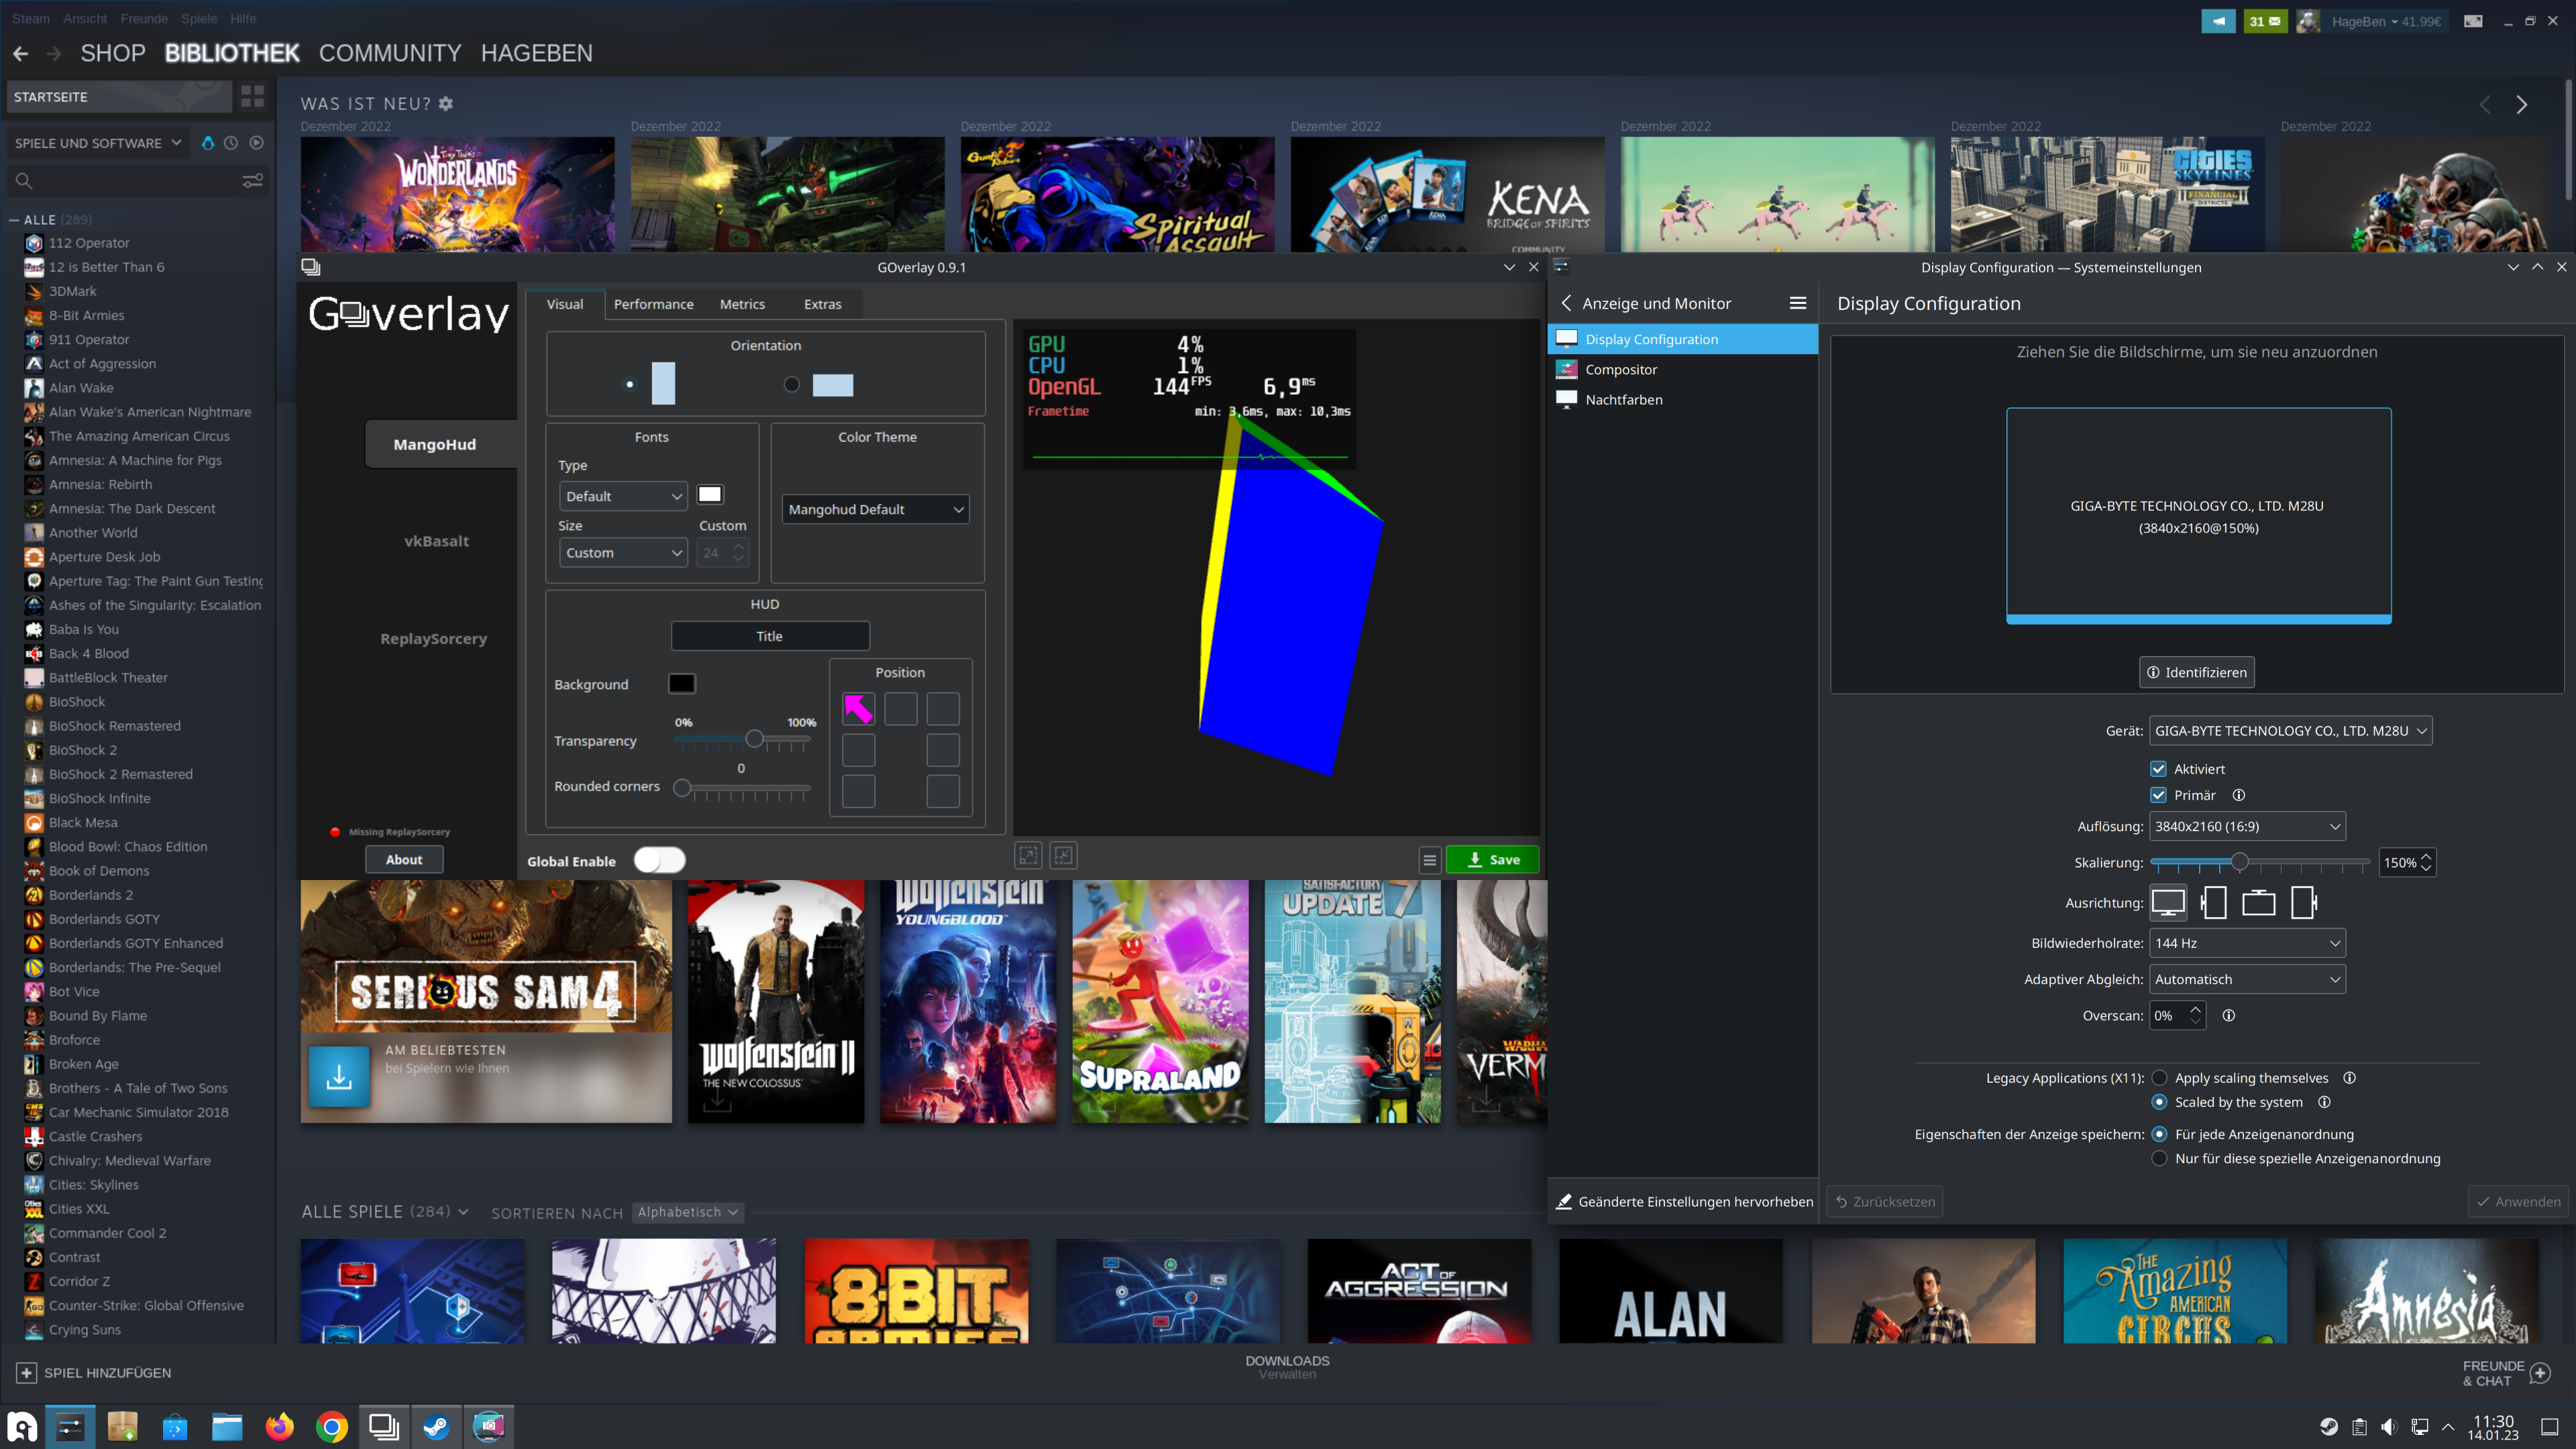The width and height of the screenshot is (2576, 1449).
Task: Click the pink top-left position arrow
Action: pyautogui.click(x=858, y=709)
